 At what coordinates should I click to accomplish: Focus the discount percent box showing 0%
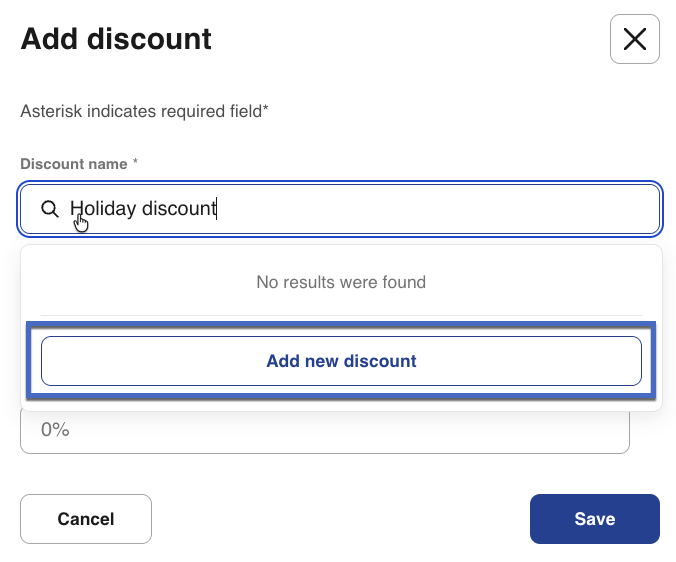coord(324,430)
